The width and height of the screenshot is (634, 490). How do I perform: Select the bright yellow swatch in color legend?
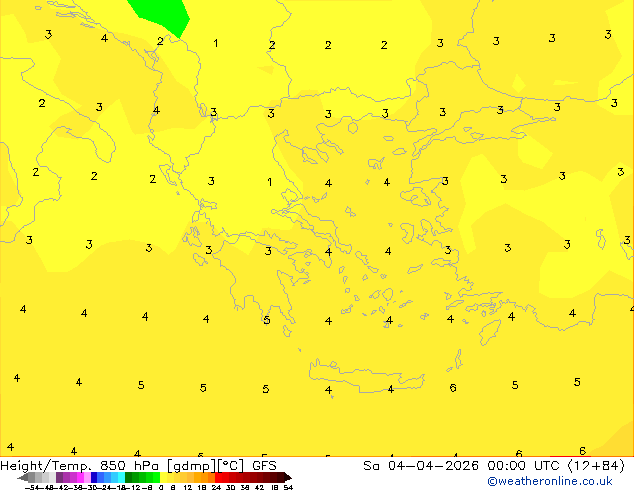[163, 477]
